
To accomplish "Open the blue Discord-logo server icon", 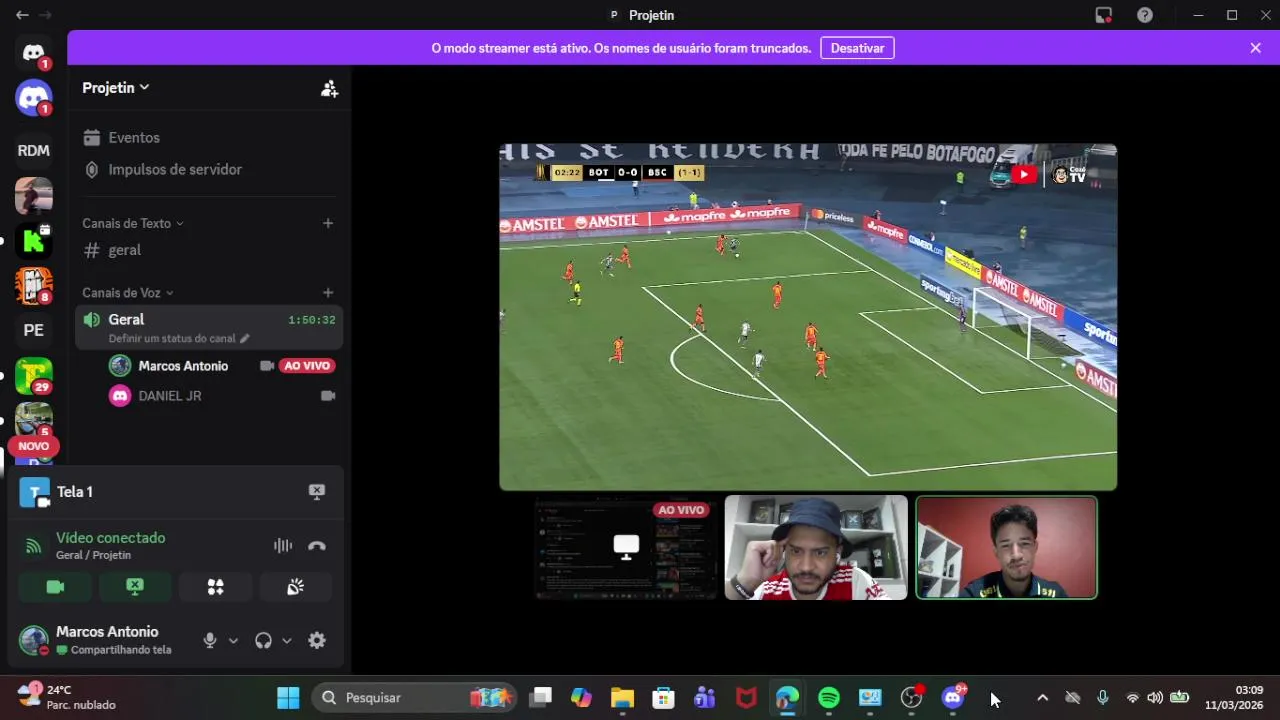I will tap(33, 98).
